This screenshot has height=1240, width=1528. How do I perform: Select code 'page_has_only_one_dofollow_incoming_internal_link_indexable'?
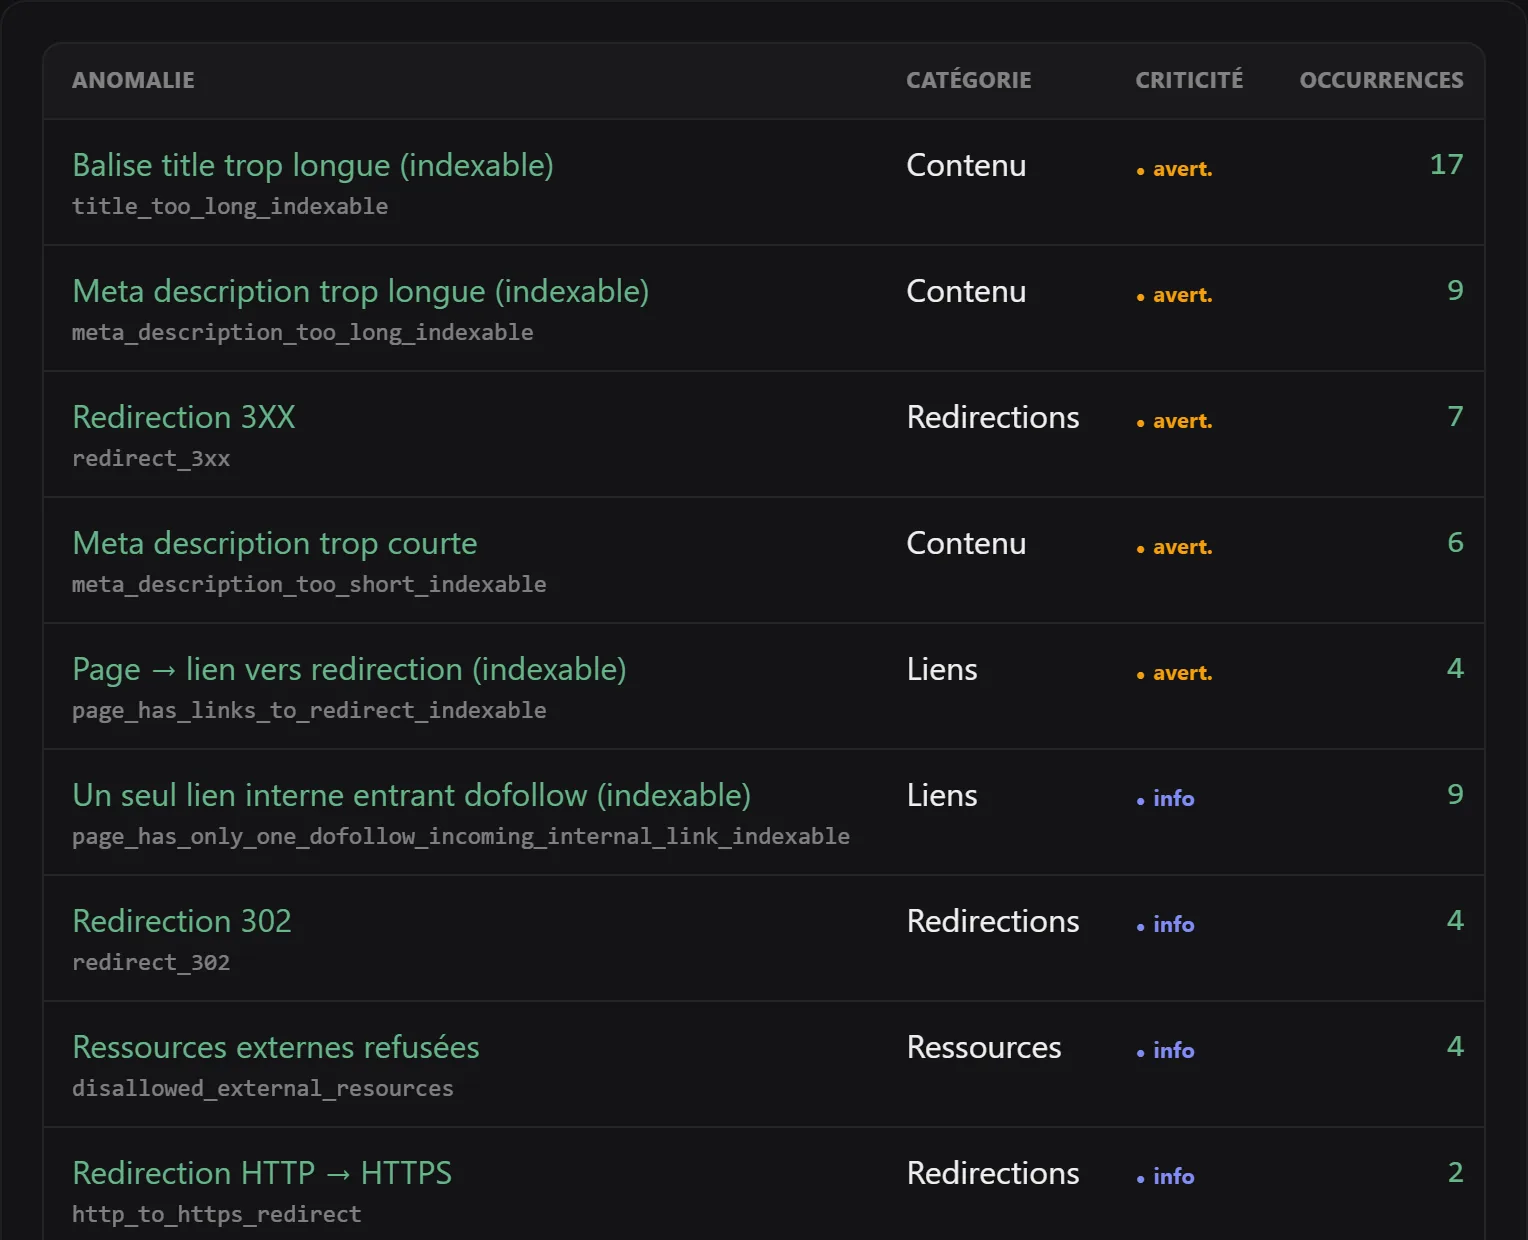pos(461,837)
